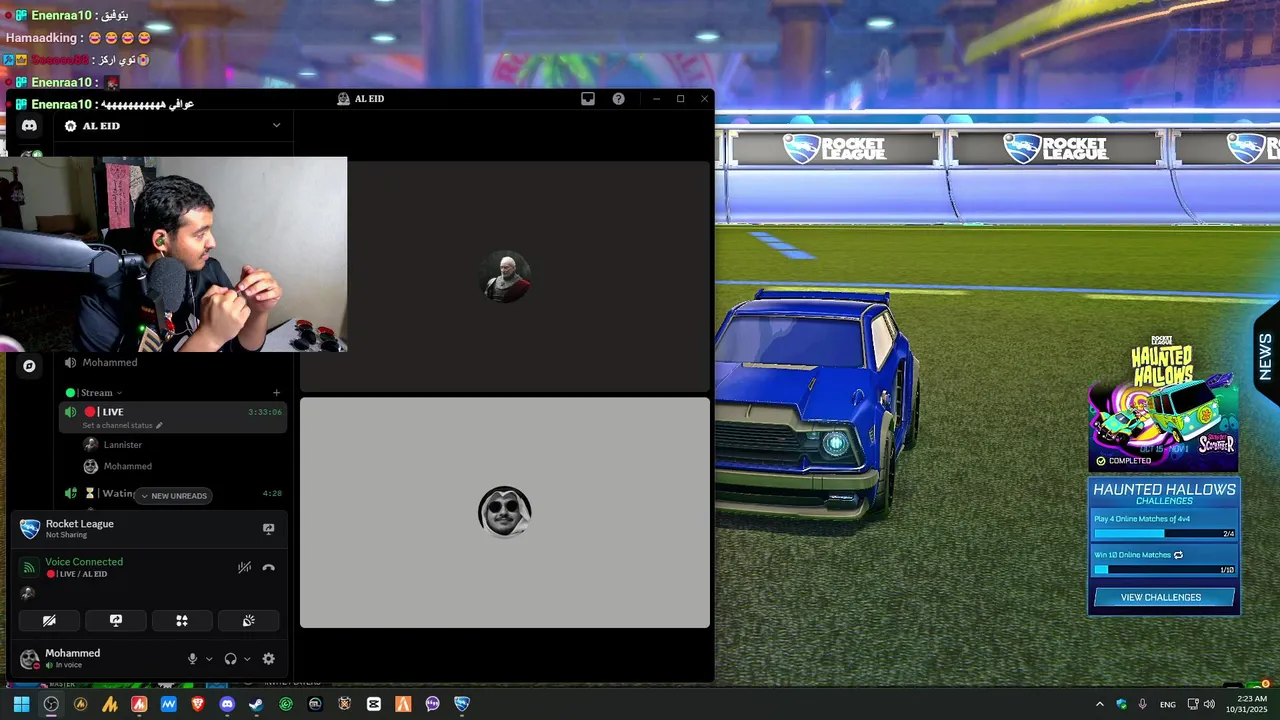Select the AL EID server name in the sidebar header
This screenshot has height=720, width=1280.
click(101, 126)
